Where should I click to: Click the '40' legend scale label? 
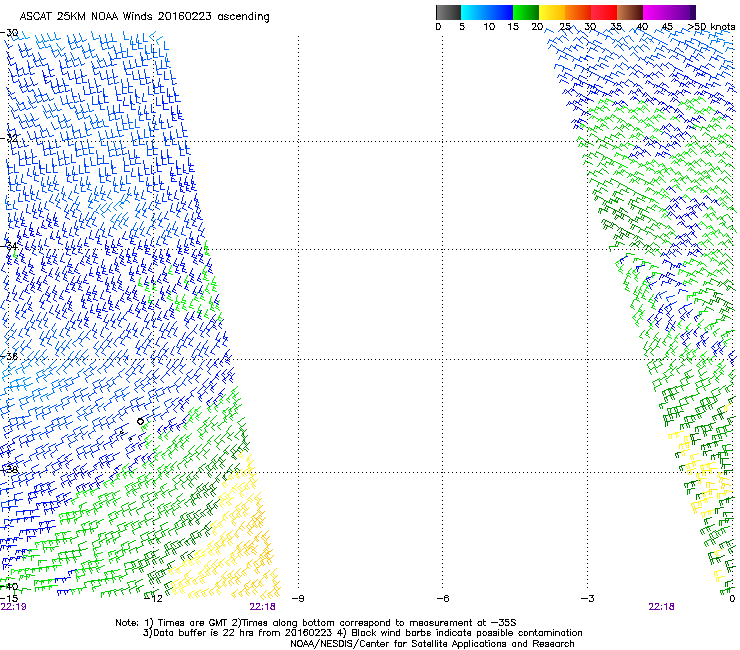click(x=642, y=27)
